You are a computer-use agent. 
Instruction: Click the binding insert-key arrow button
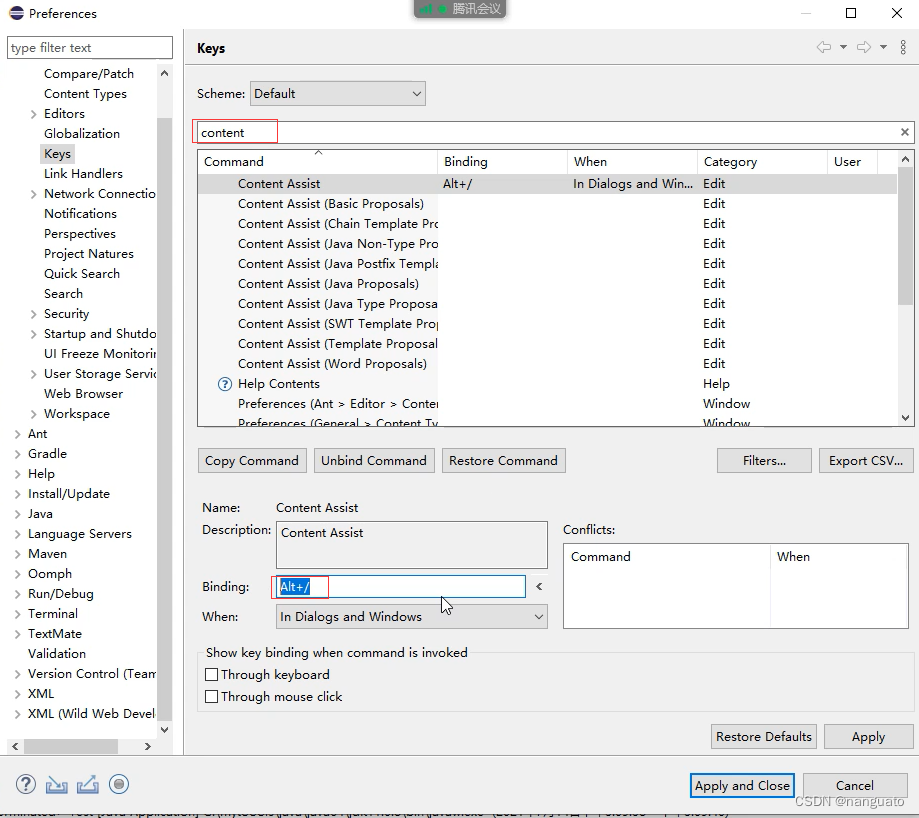pyautogui.click(x=539, y=587)
